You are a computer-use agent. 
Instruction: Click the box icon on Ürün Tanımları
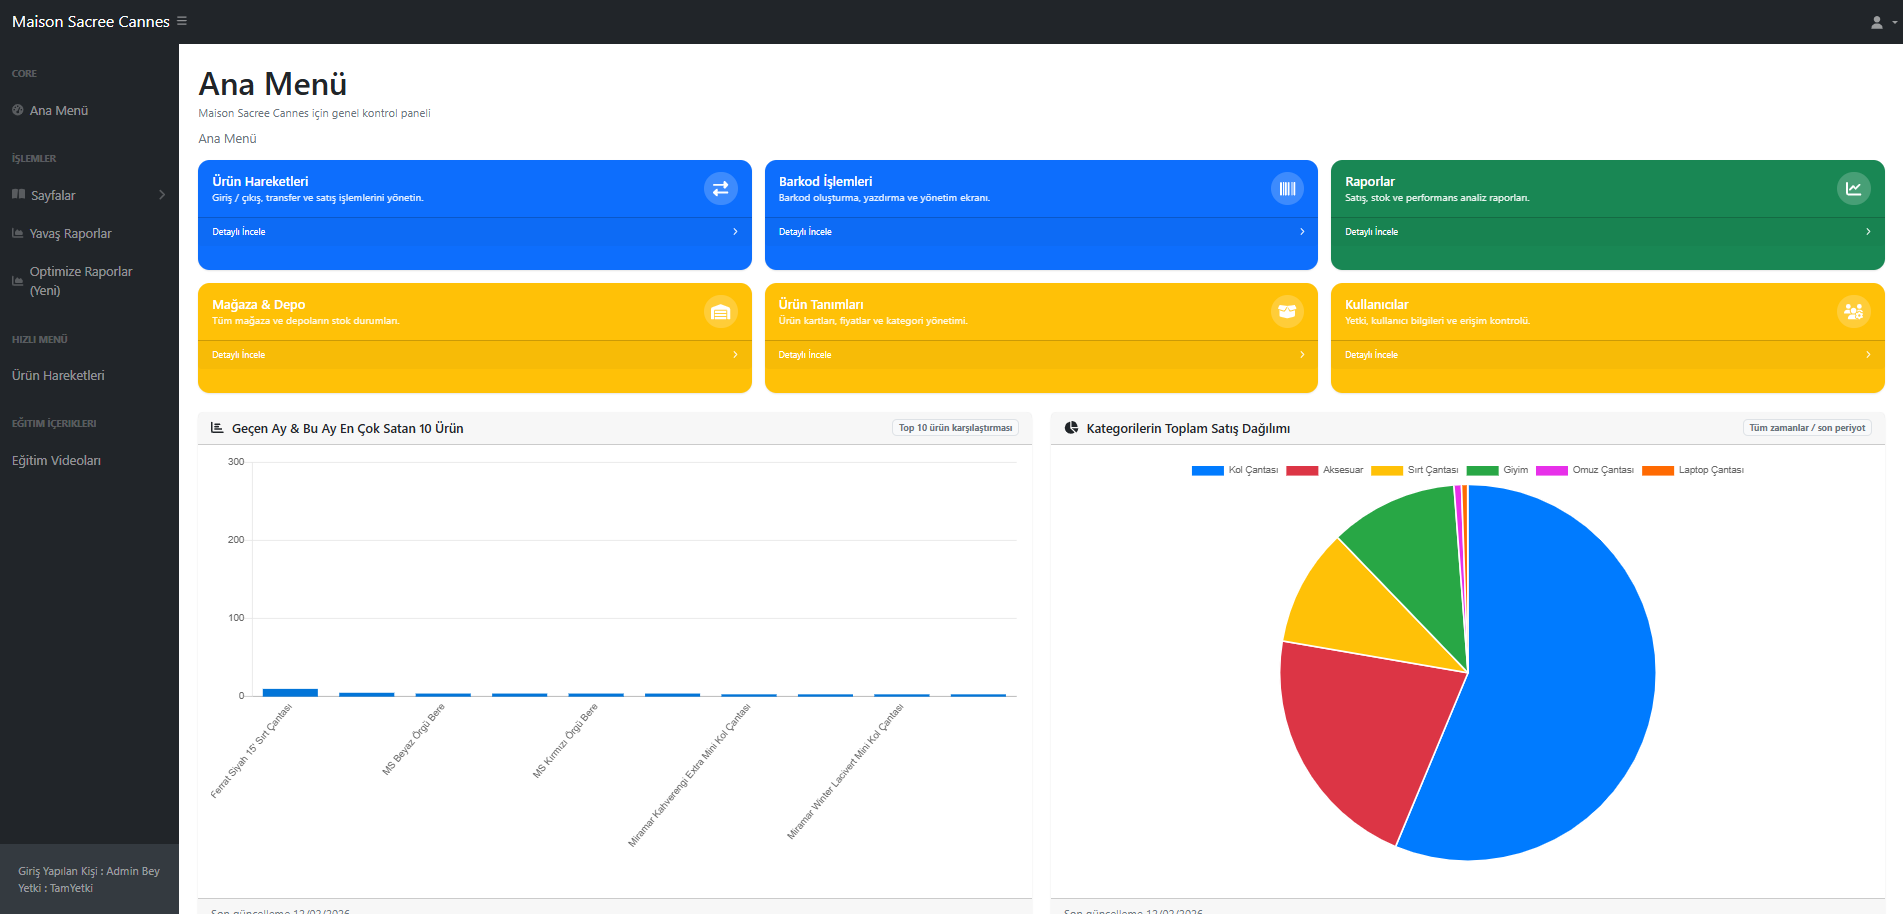point(1287,312)
